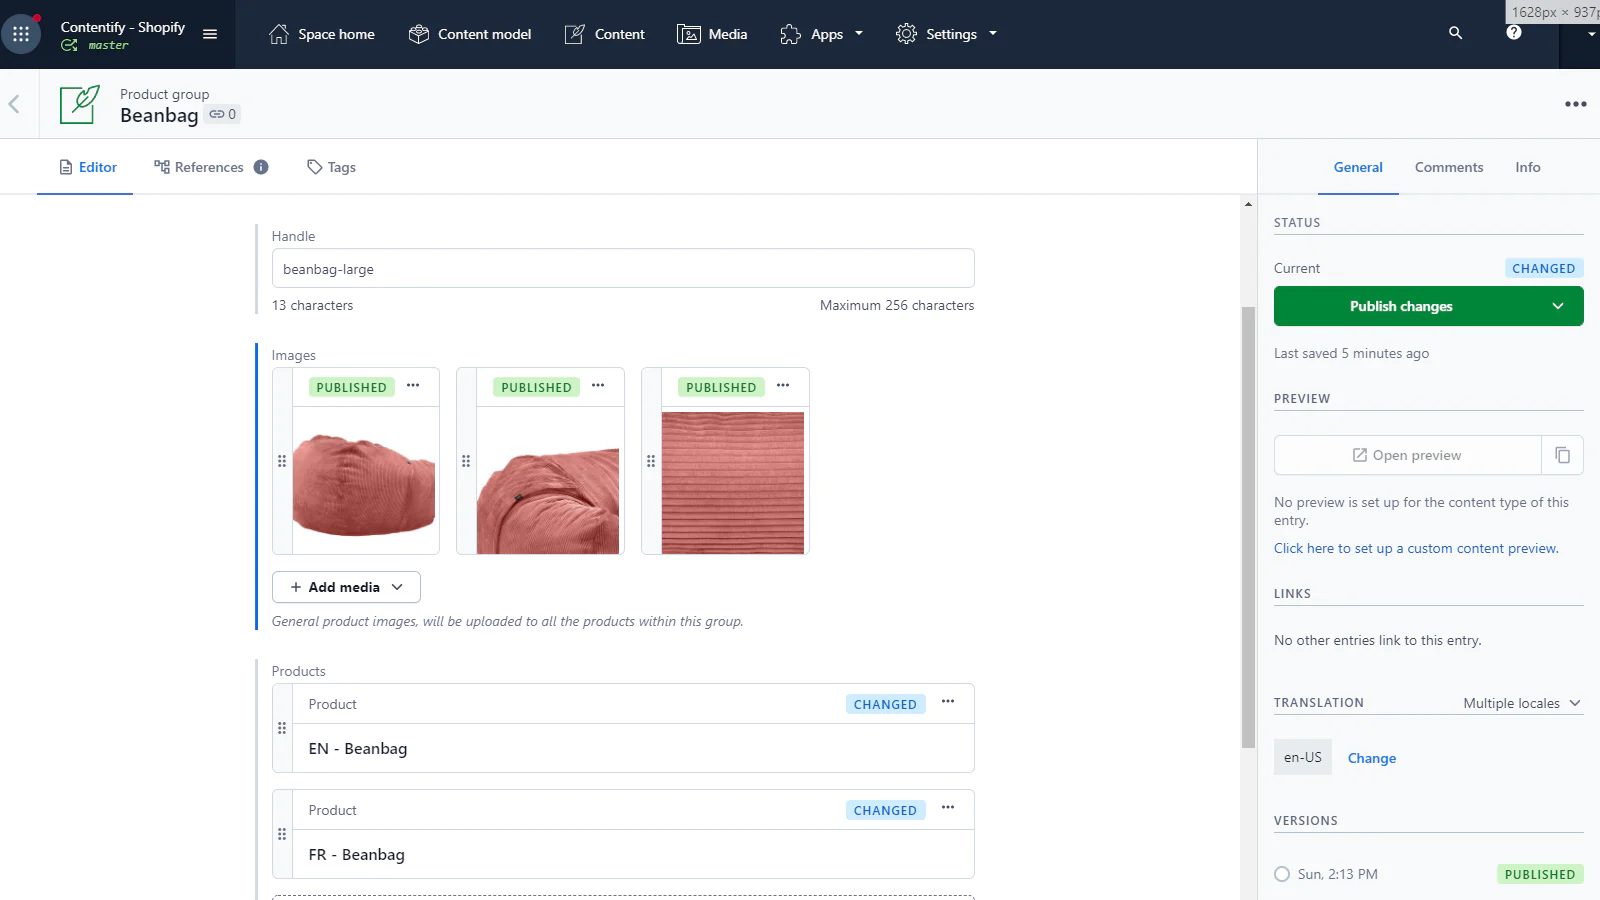Open the entry actions ellipsis menu
The height and width of the screenshot is (900, 1600).
click(1576, 104)
